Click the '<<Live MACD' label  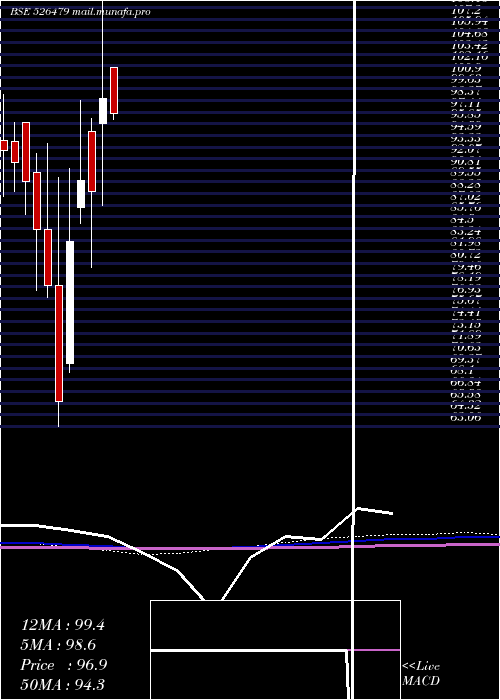(x=421, y=674)
